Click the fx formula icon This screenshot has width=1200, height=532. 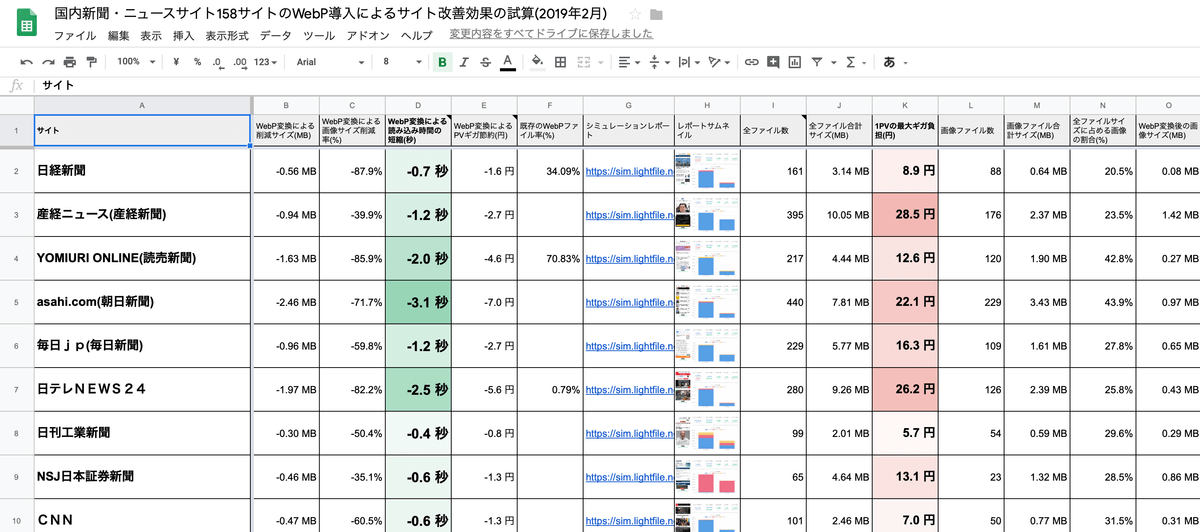(x=16, y=86)
